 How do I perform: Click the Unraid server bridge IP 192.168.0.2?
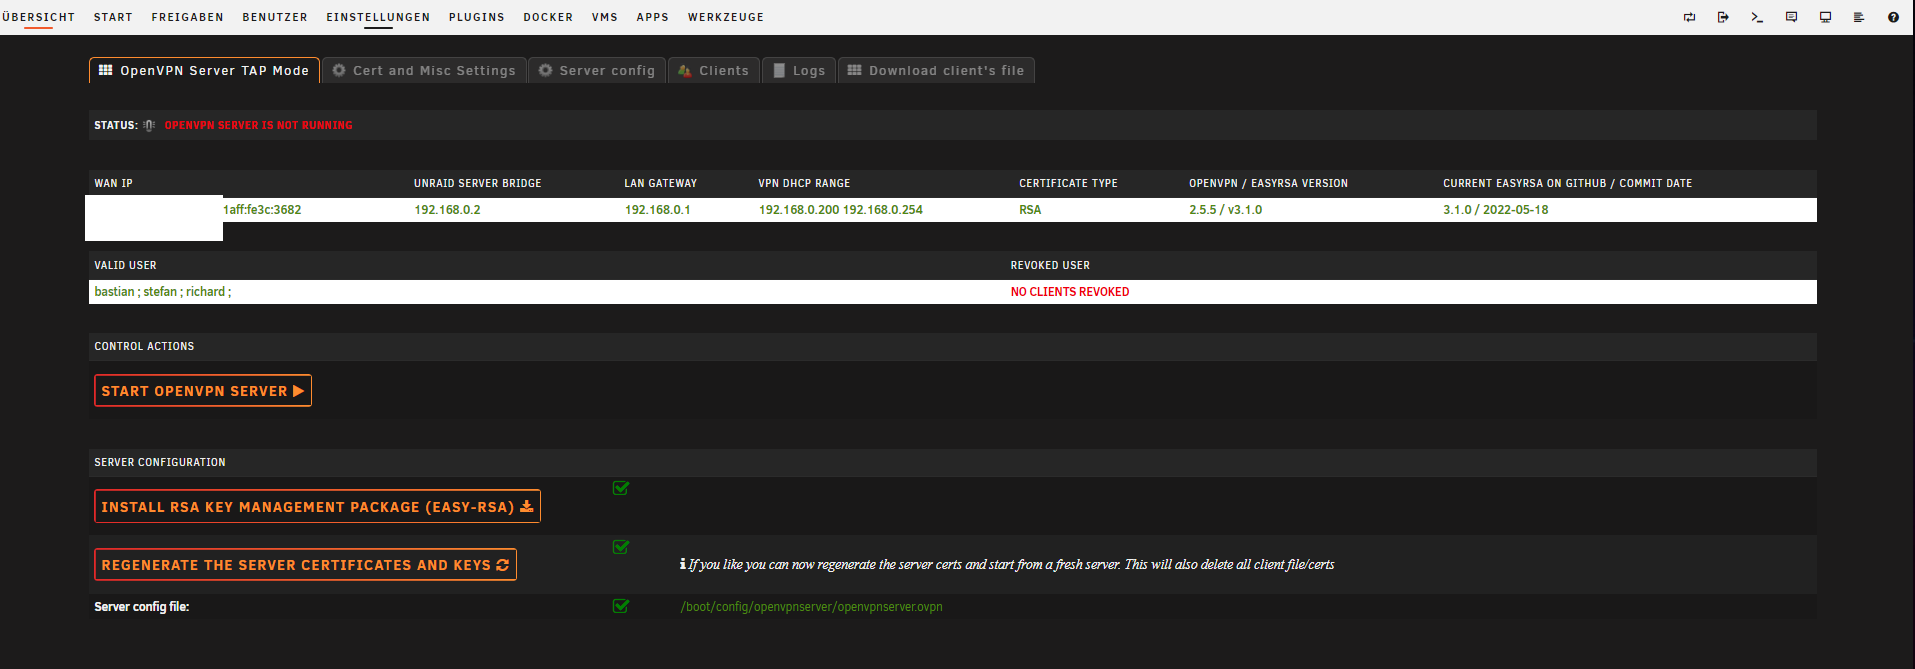click(x=447, y=210)
